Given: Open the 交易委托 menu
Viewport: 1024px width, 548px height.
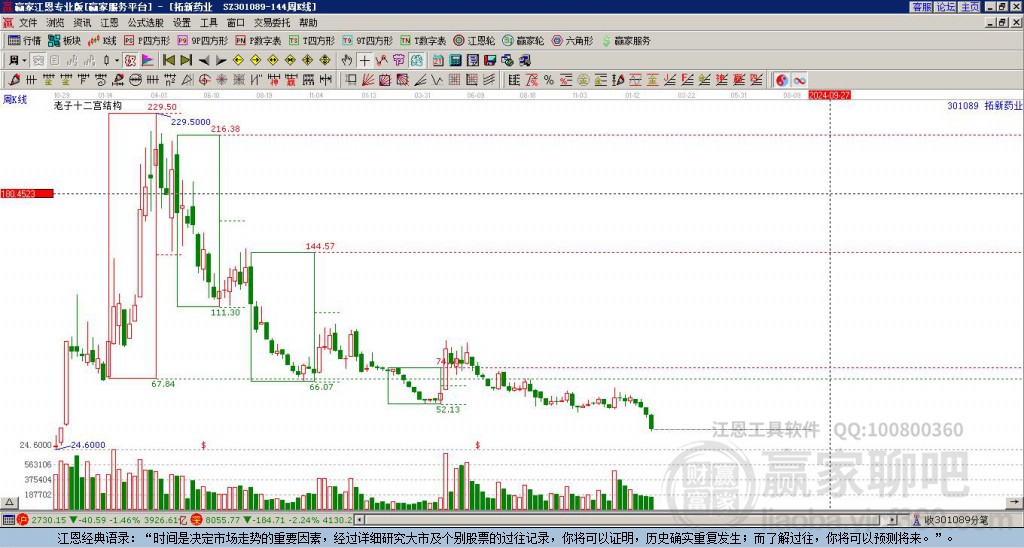Looking at the screenshot, I should tap(272, 23).
